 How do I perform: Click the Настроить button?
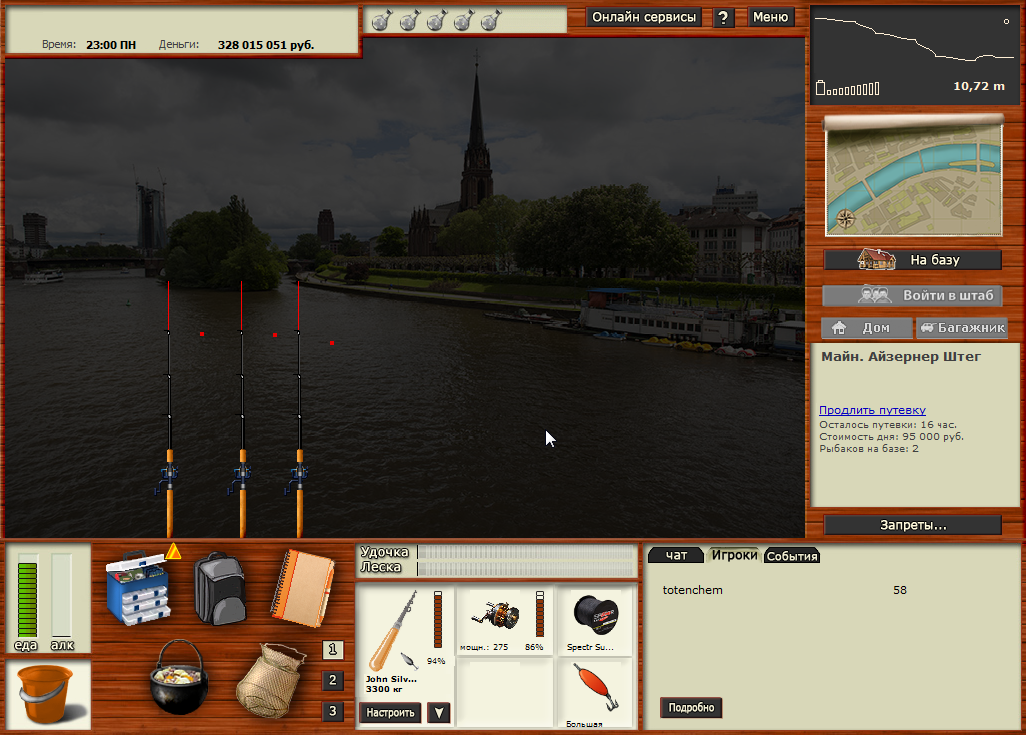pos(390,712)
